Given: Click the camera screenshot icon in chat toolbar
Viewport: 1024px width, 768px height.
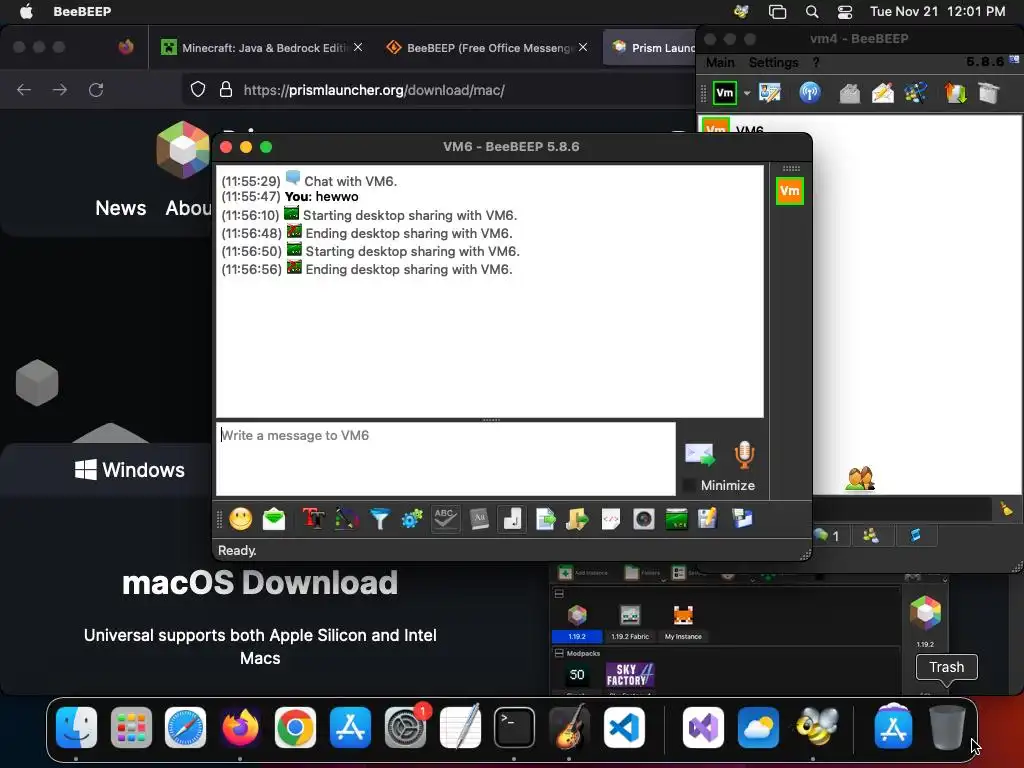Looking at the screenshot, I should (x=644, y=520).
